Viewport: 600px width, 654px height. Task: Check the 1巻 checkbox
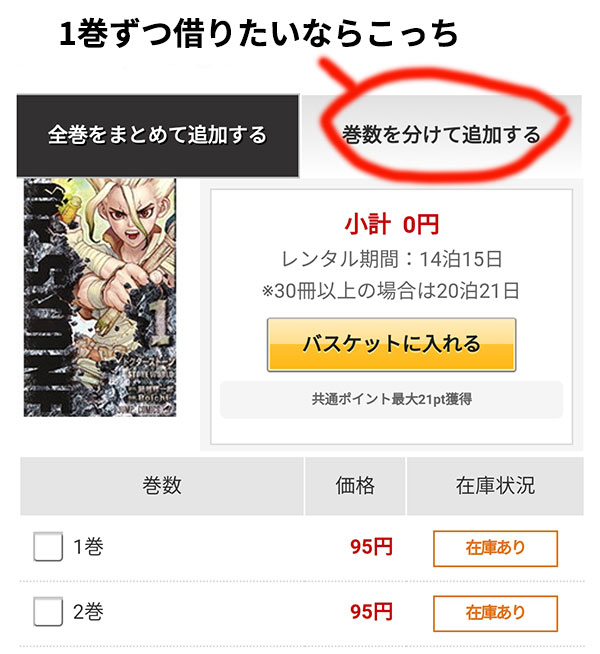click(x=48, y=546)
